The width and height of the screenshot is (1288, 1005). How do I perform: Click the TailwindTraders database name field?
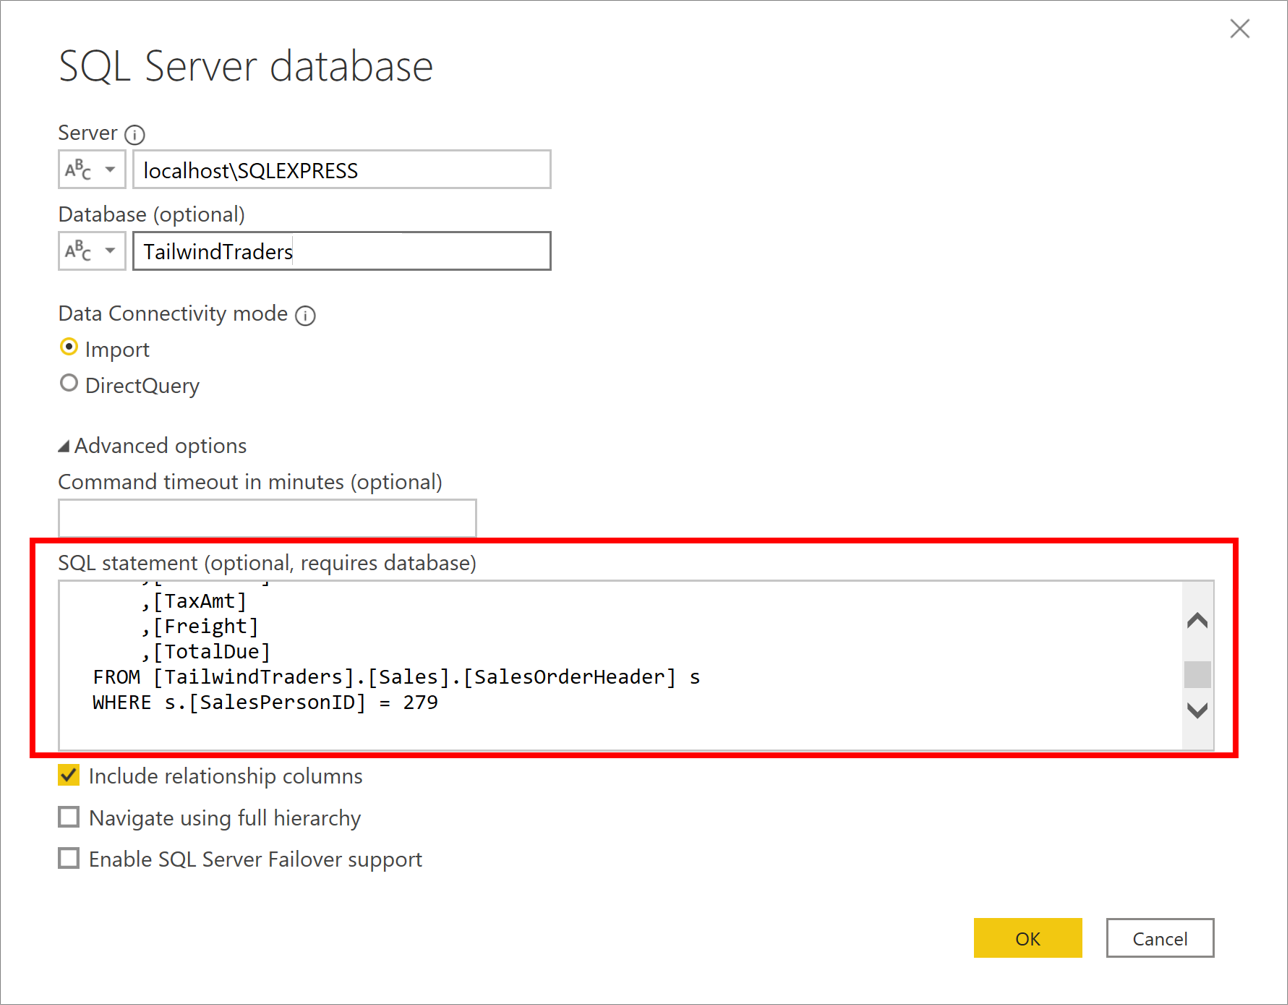tap(342, 251)
